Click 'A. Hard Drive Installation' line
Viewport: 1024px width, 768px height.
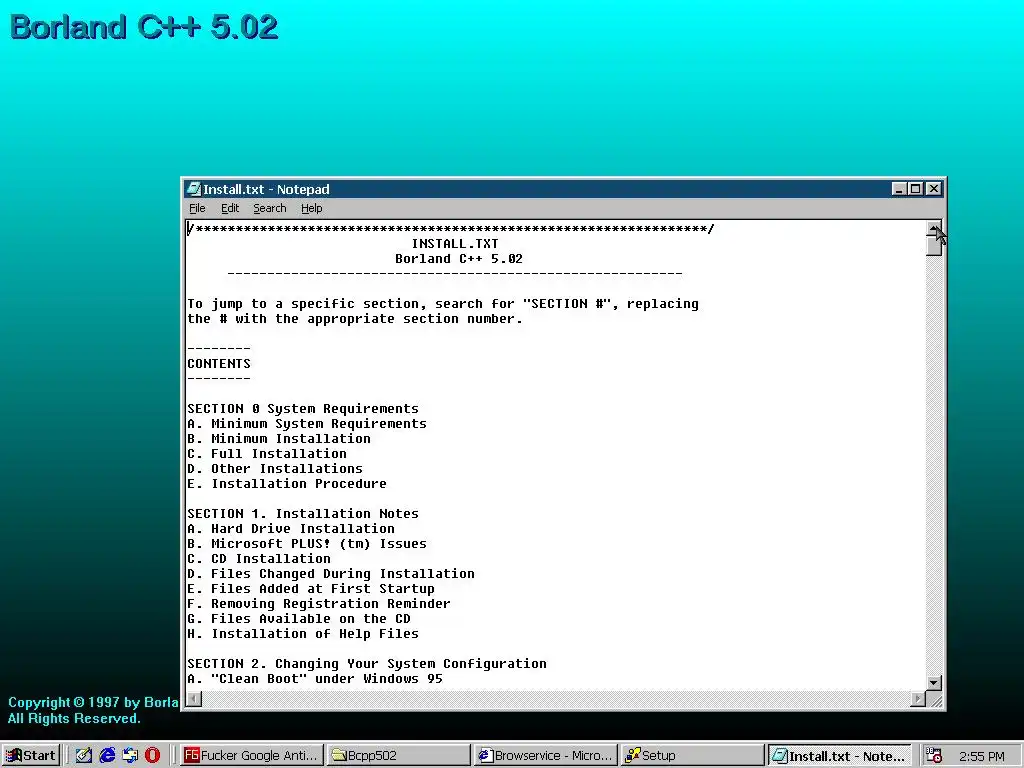(291, 529)
